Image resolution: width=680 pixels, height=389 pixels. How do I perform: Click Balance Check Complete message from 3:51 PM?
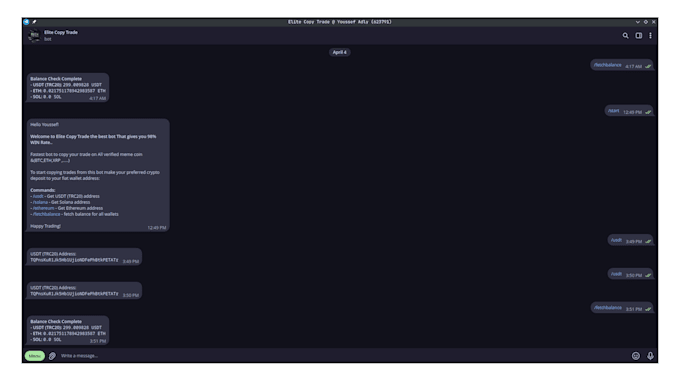tap(68, 330)
